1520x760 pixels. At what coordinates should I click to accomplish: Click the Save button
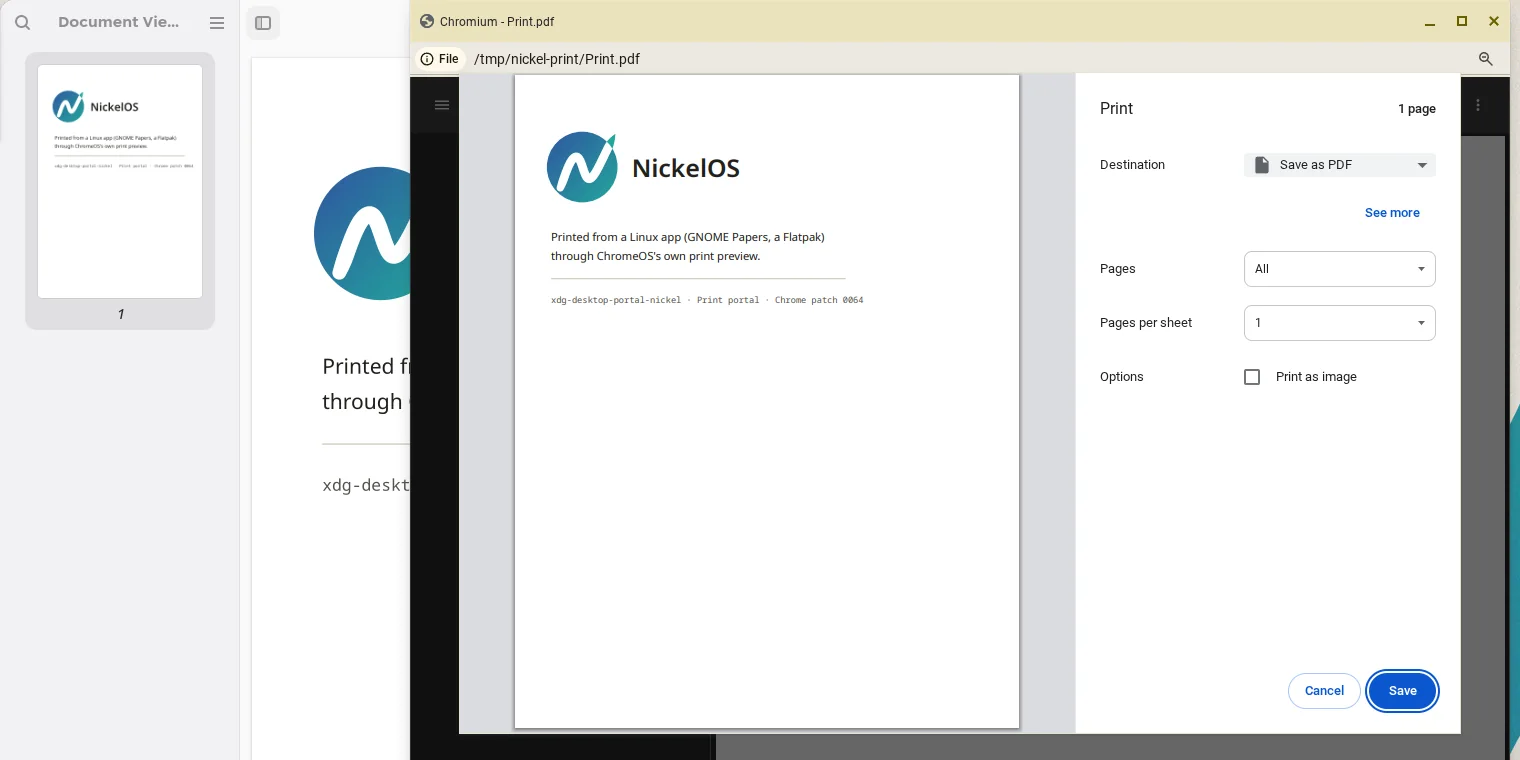(x=1403, y=691)
